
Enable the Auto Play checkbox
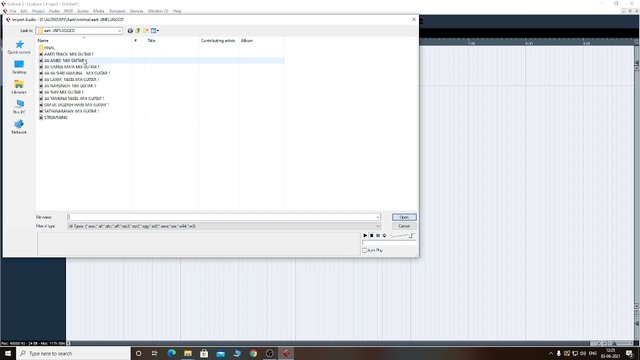pos(364,250)
